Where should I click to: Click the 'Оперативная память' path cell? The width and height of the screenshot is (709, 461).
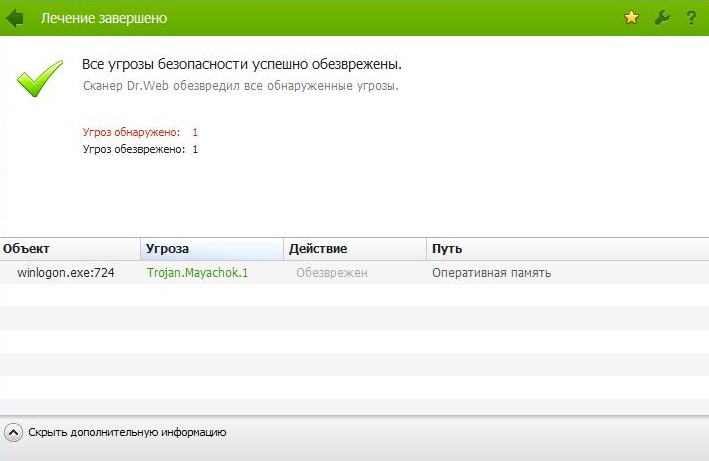coord(491,273)
